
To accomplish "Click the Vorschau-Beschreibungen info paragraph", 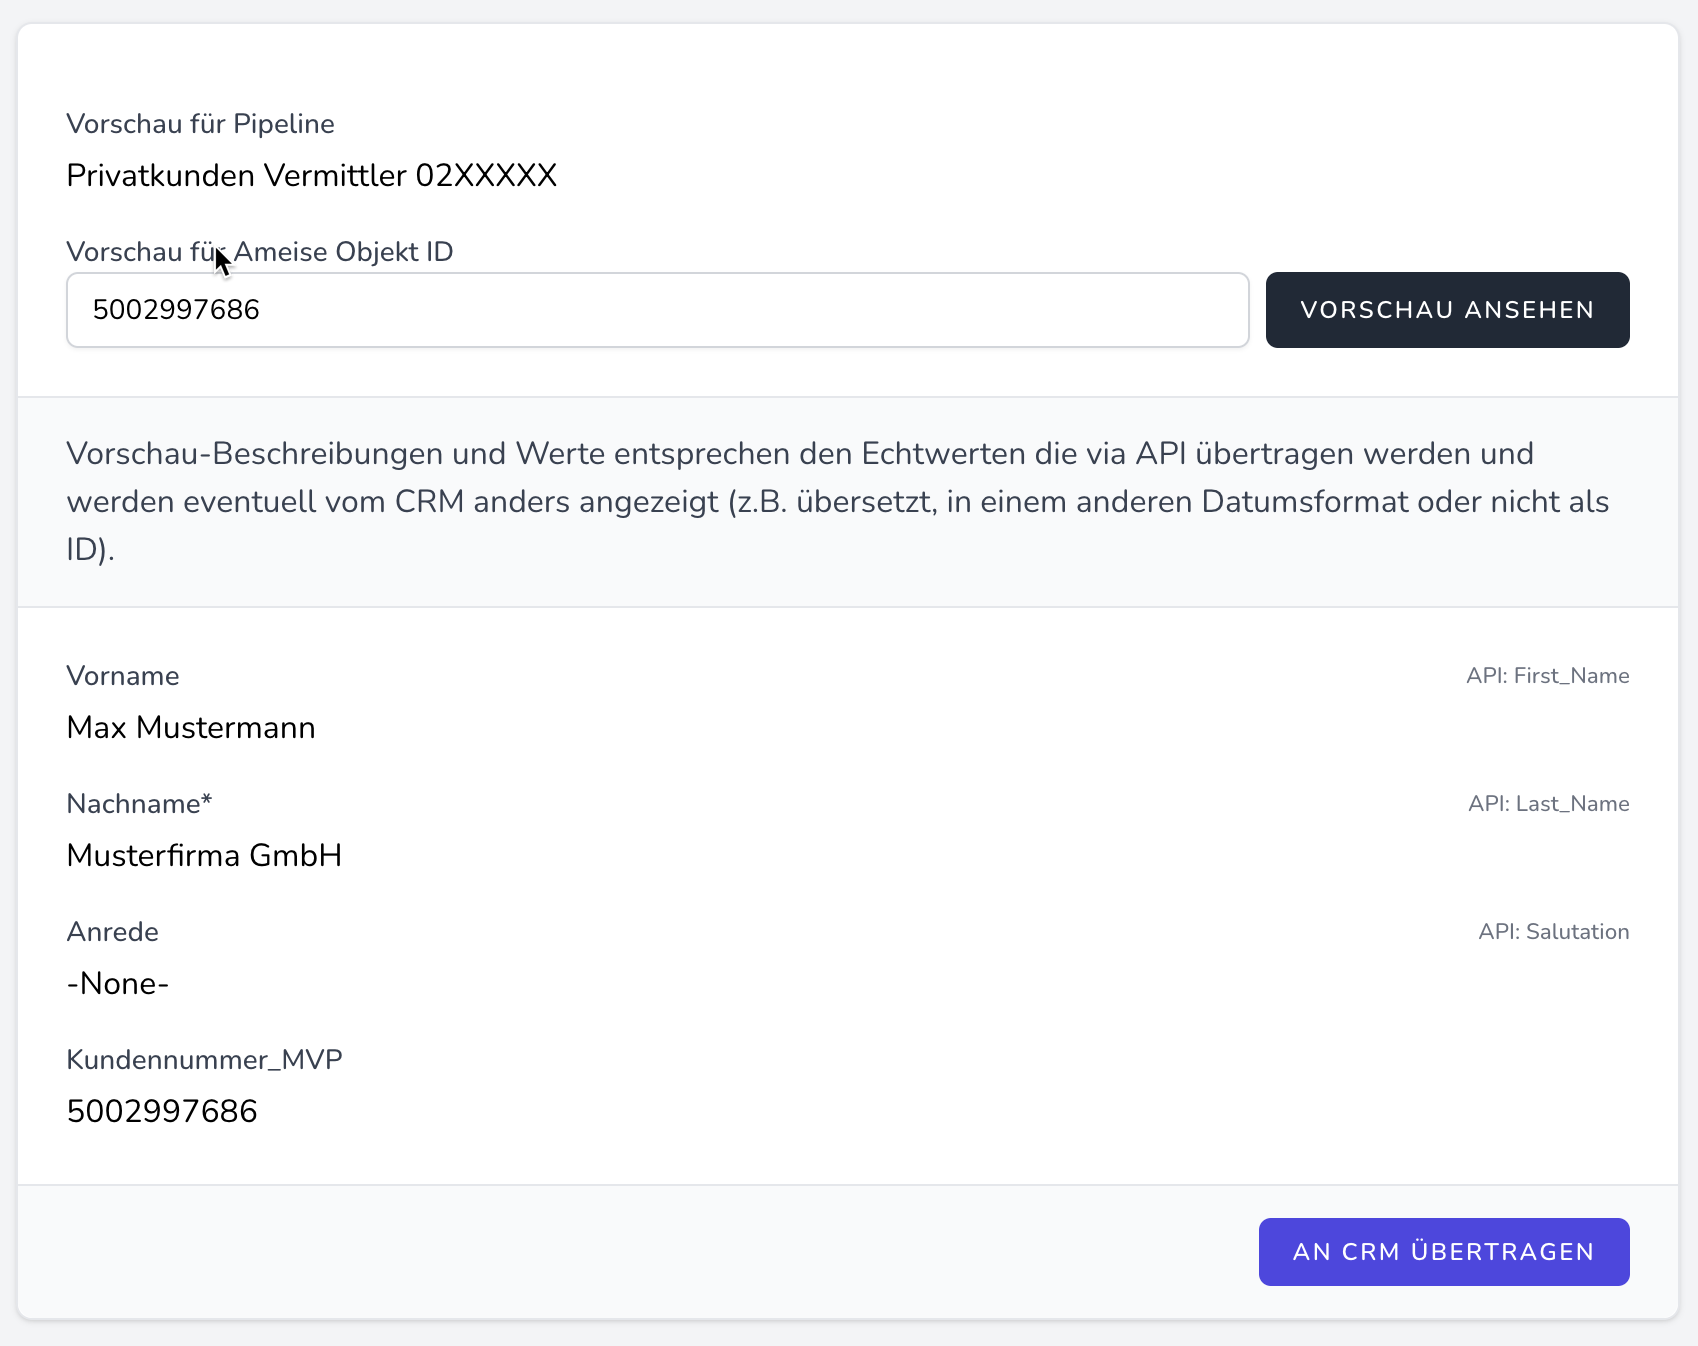I will [x=838, y=502].
